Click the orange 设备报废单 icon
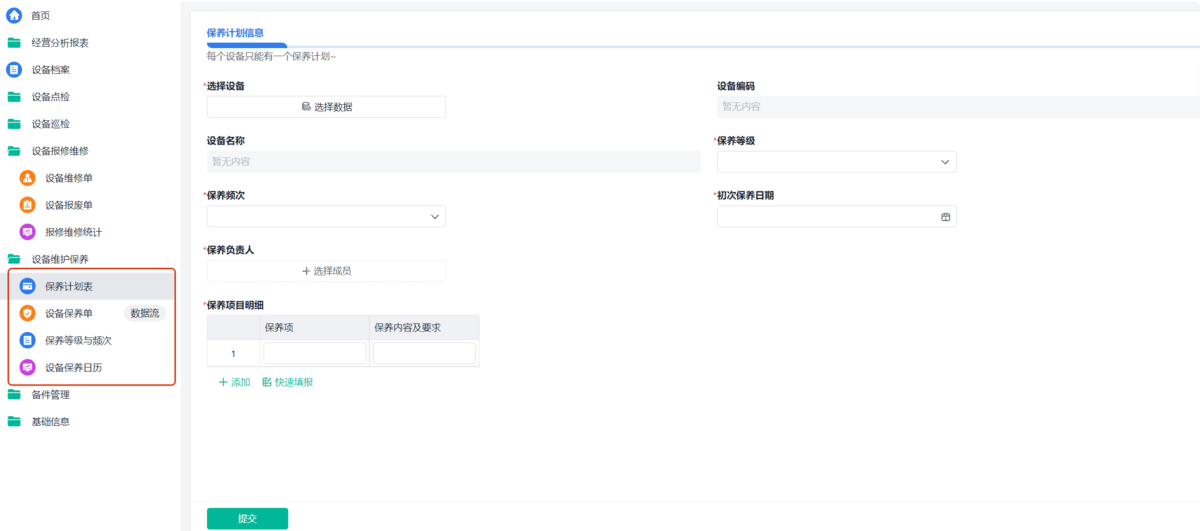This screenshot has width=1200, height=531. click(x=28, y=205)
